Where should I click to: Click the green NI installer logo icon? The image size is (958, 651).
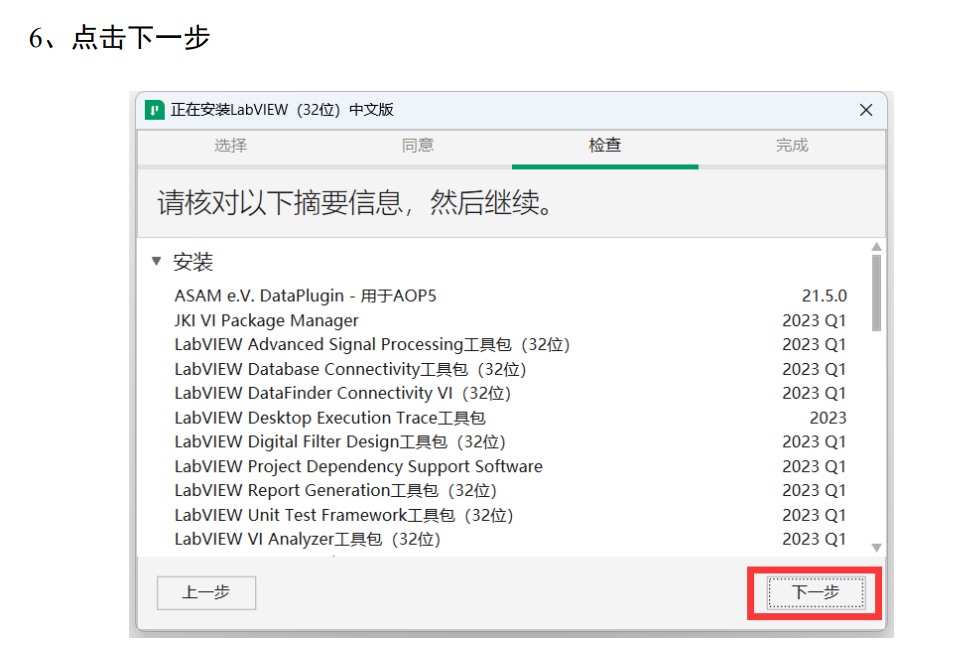[155, 110]
